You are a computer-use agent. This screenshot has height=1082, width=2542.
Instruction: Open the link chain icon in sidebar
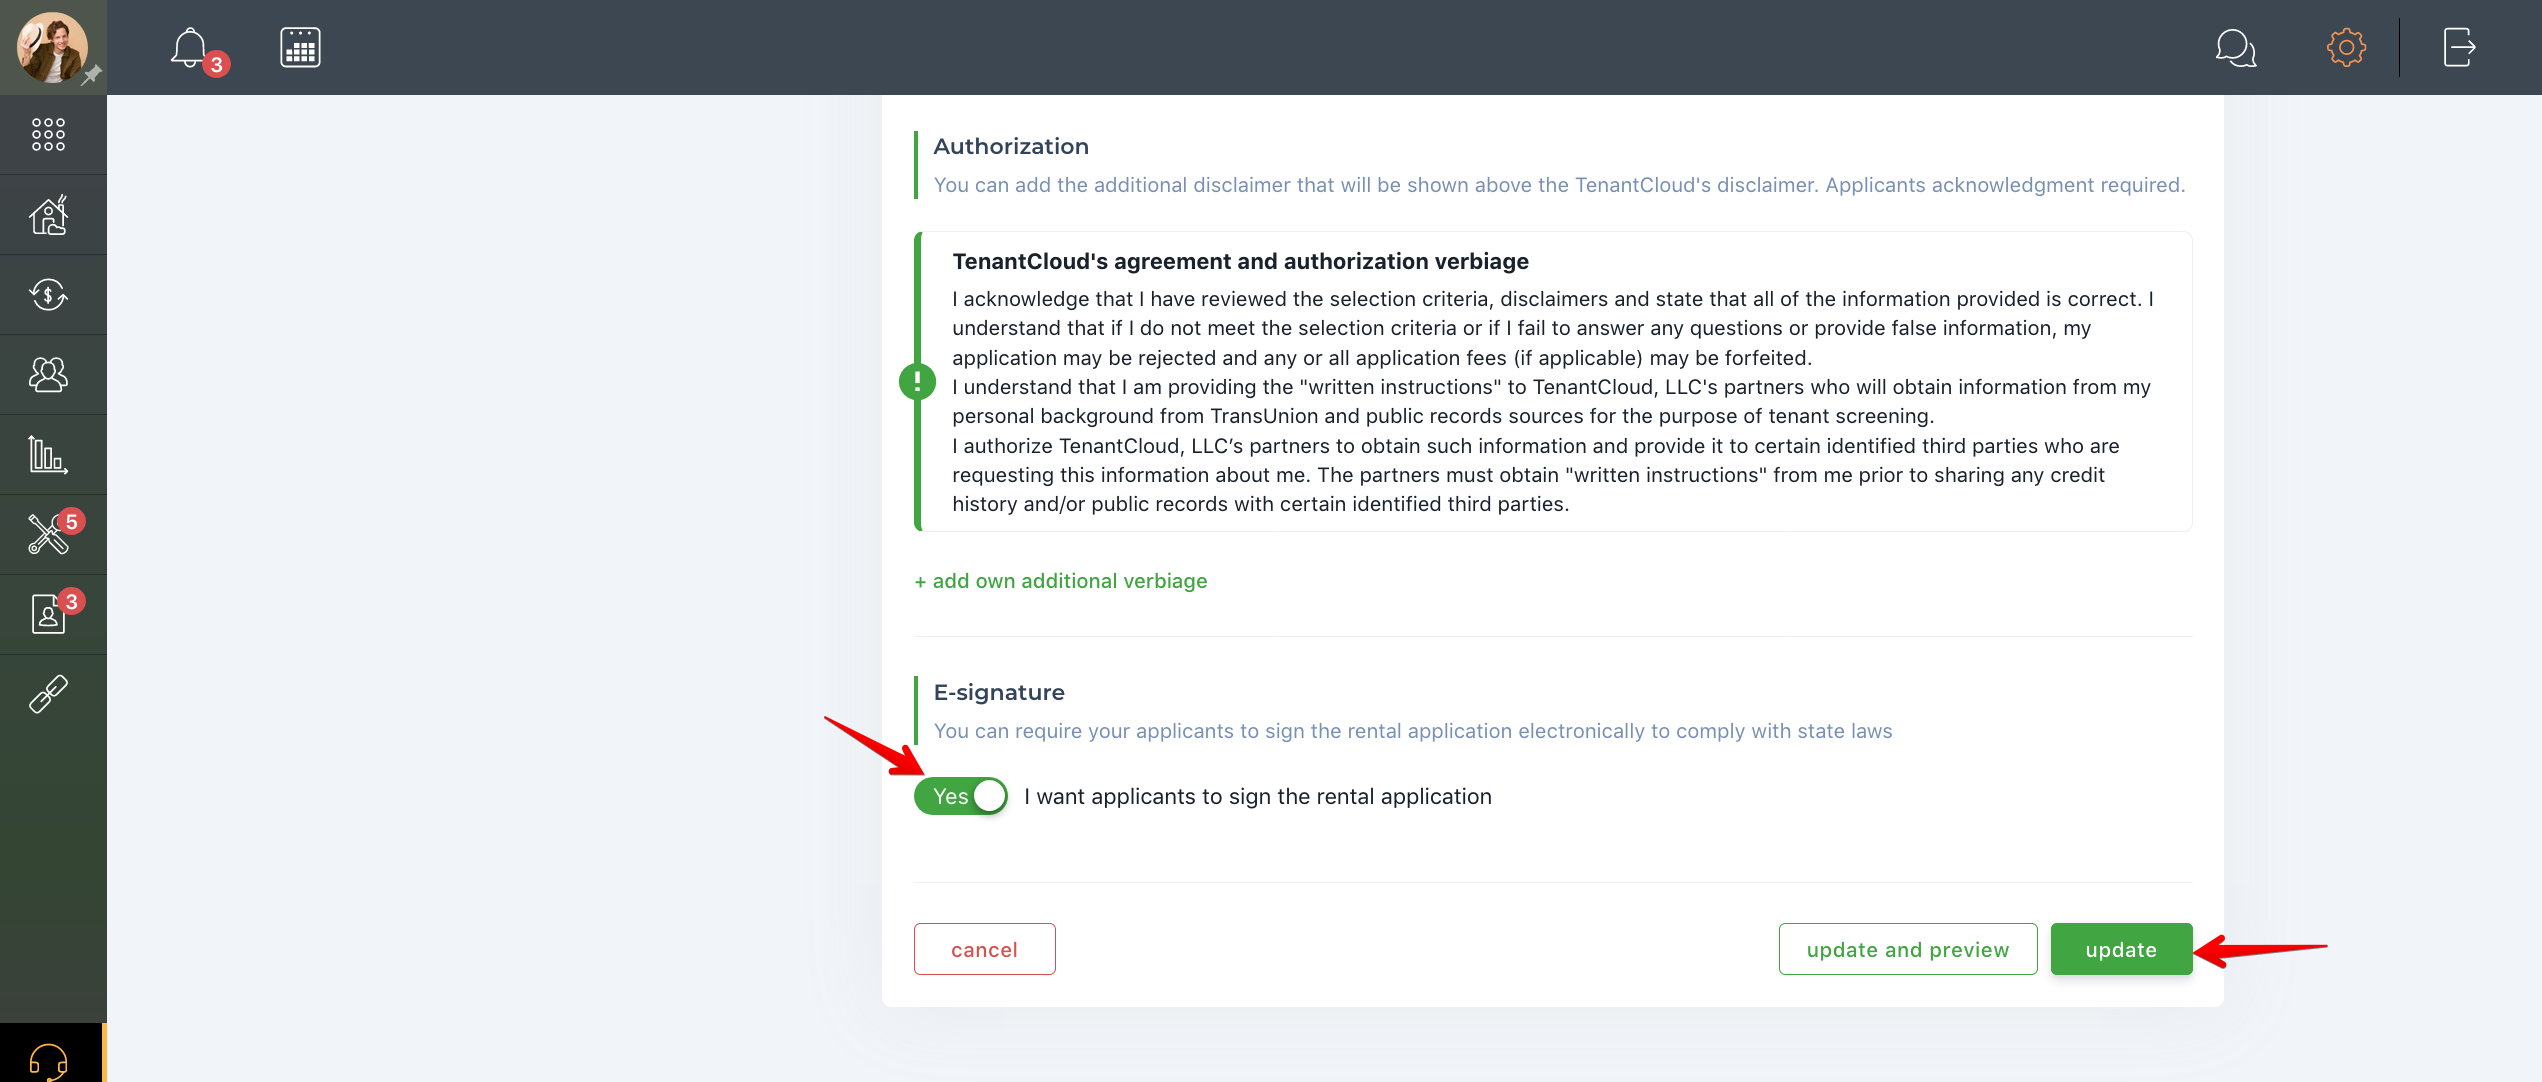tap(48, 694)
